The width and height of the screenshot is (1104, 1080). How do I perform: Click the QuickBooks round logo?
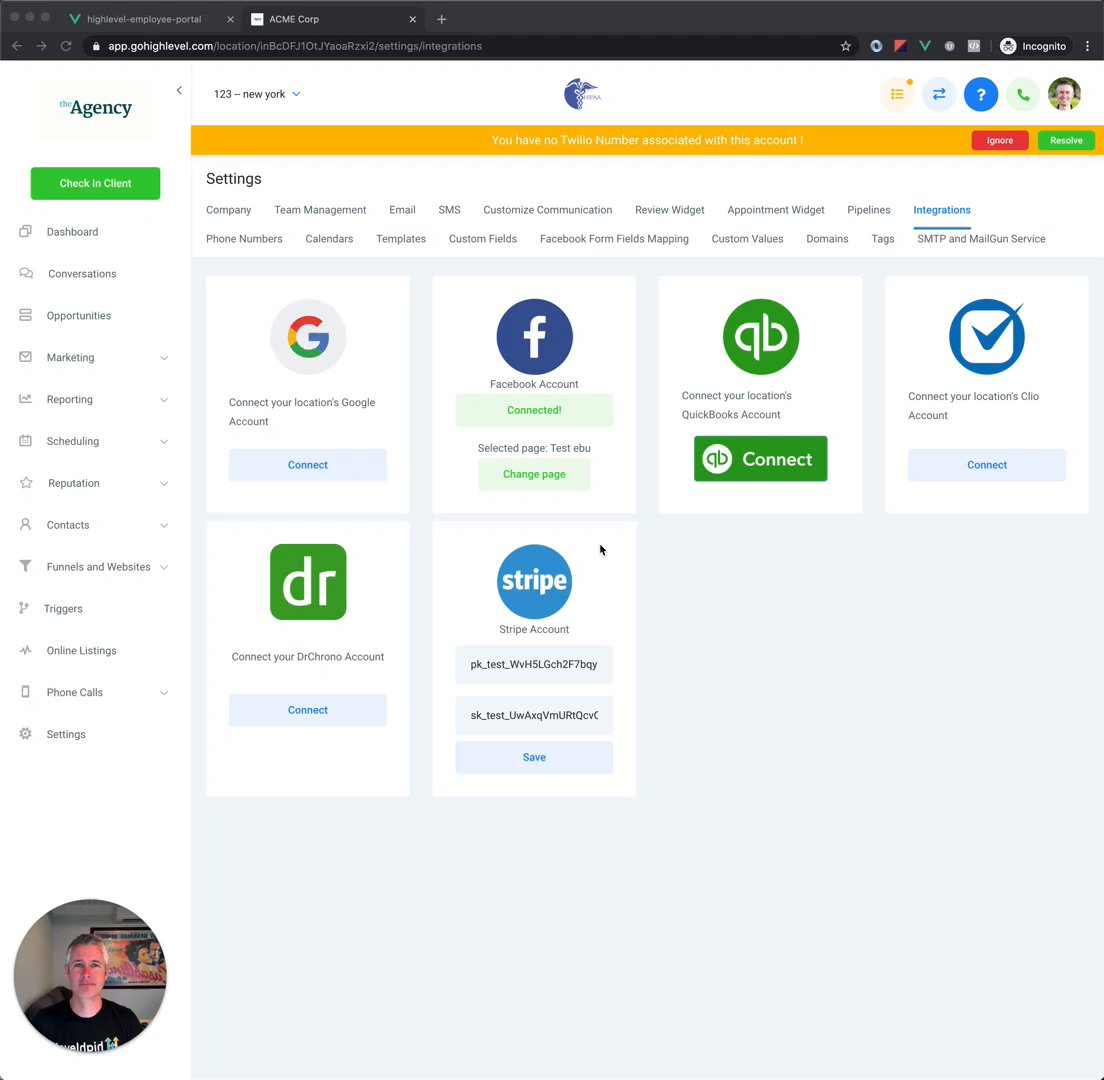761,337
